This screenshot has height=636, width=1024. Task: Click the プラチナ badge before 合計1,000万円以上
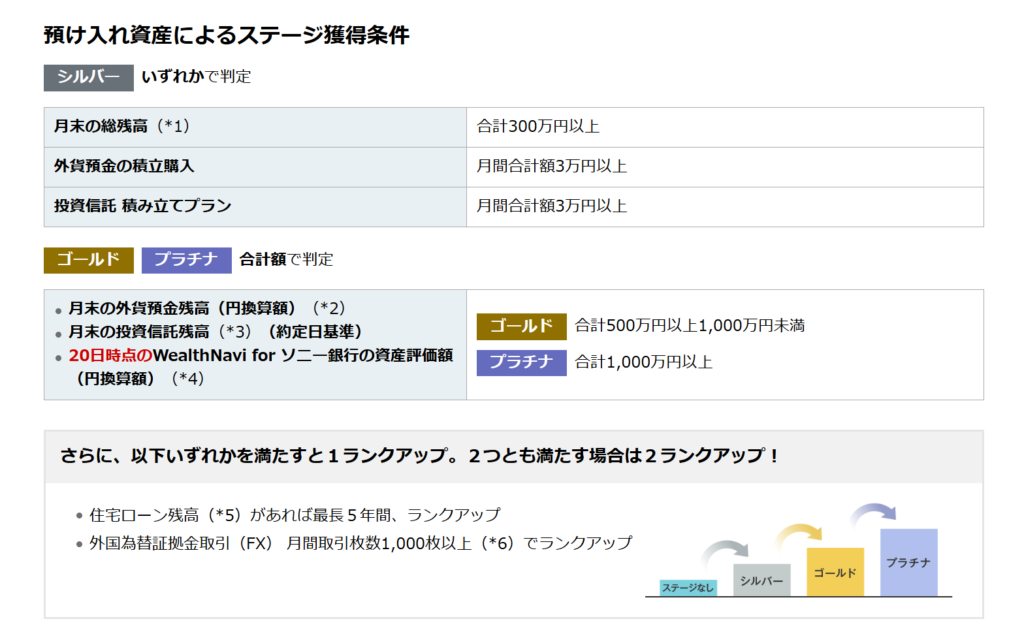tap(521, 363)
